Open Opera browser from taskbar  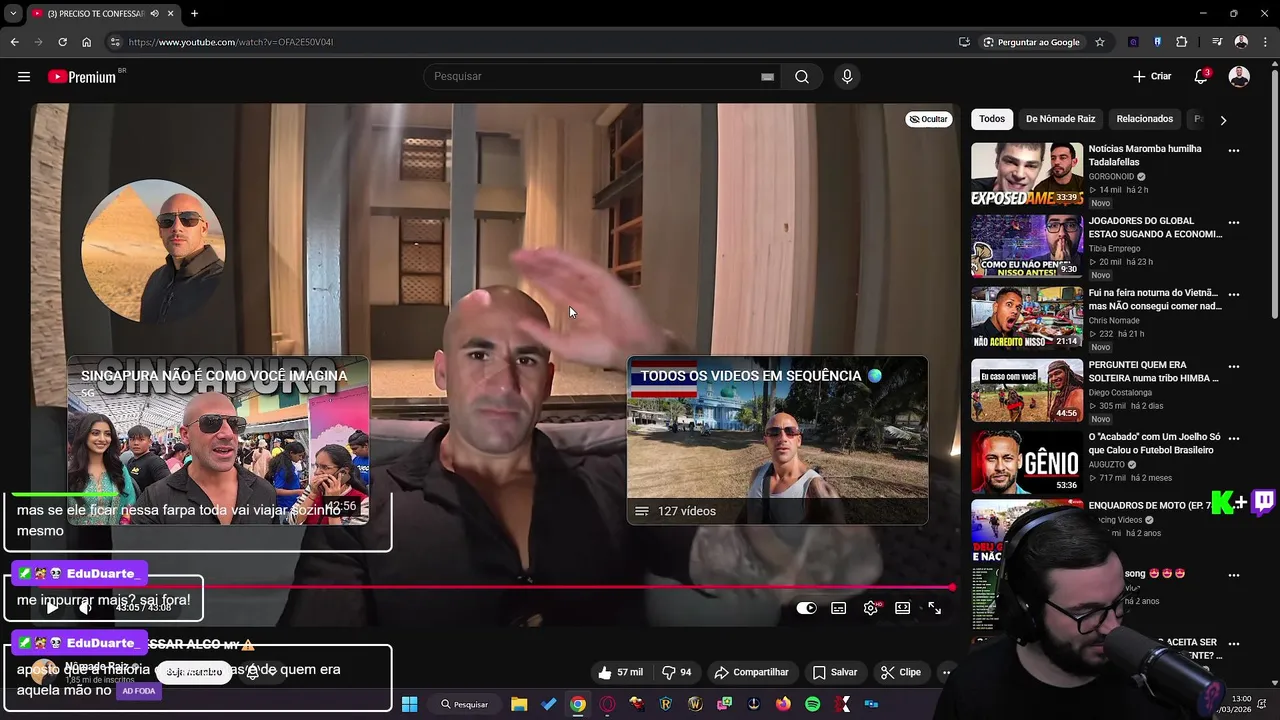[x=607, y=704]
